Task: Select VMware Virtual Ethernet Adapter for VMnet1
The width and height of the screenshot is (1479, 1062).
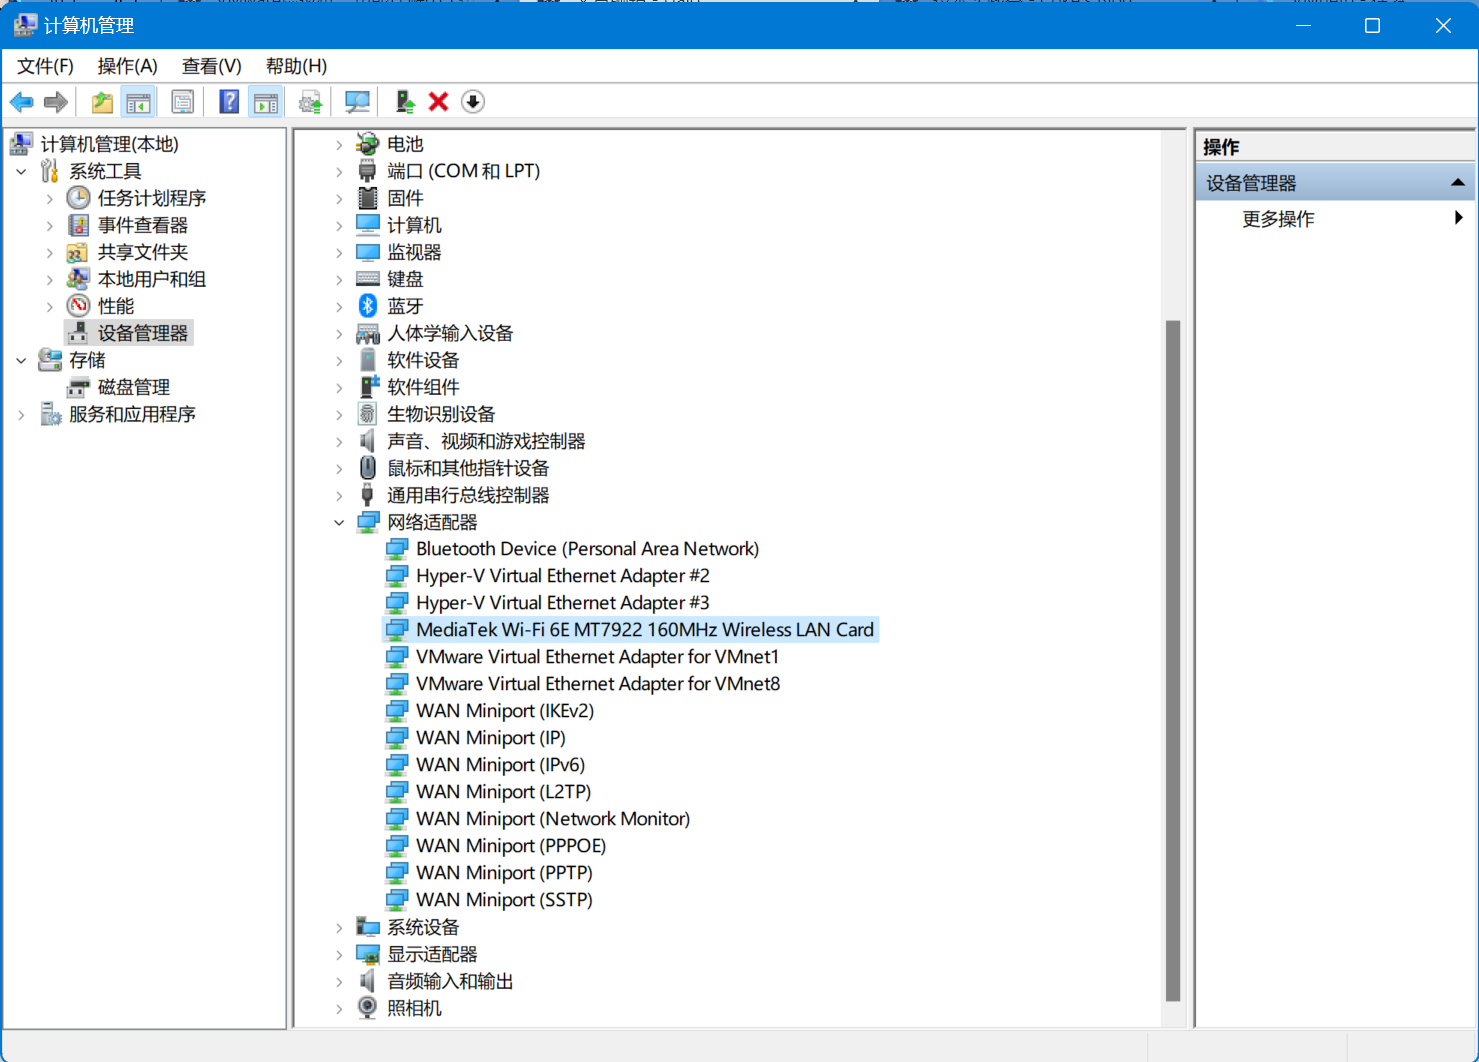Action: point(597,657)
